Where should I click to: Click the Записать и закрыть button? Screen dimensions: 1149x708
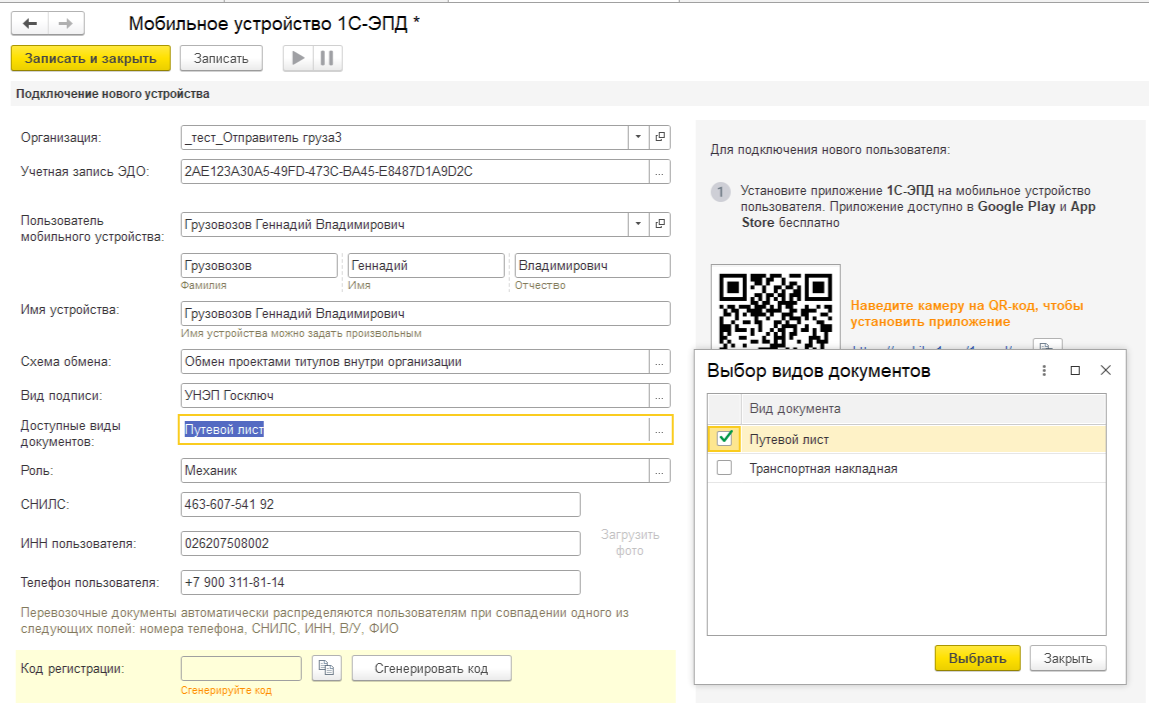(91, 58)
